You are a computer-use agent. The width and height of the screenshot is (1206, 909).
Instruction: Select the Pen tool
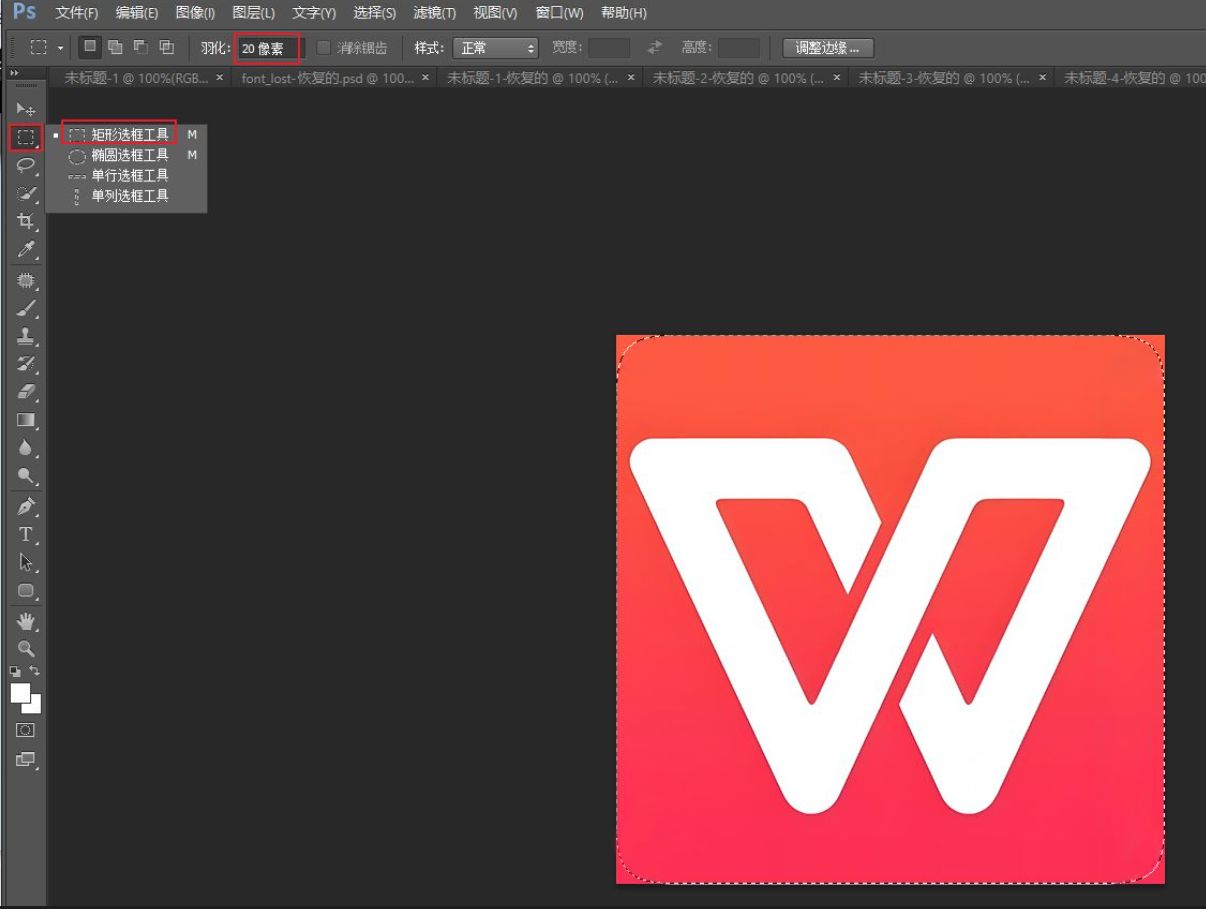26,506
